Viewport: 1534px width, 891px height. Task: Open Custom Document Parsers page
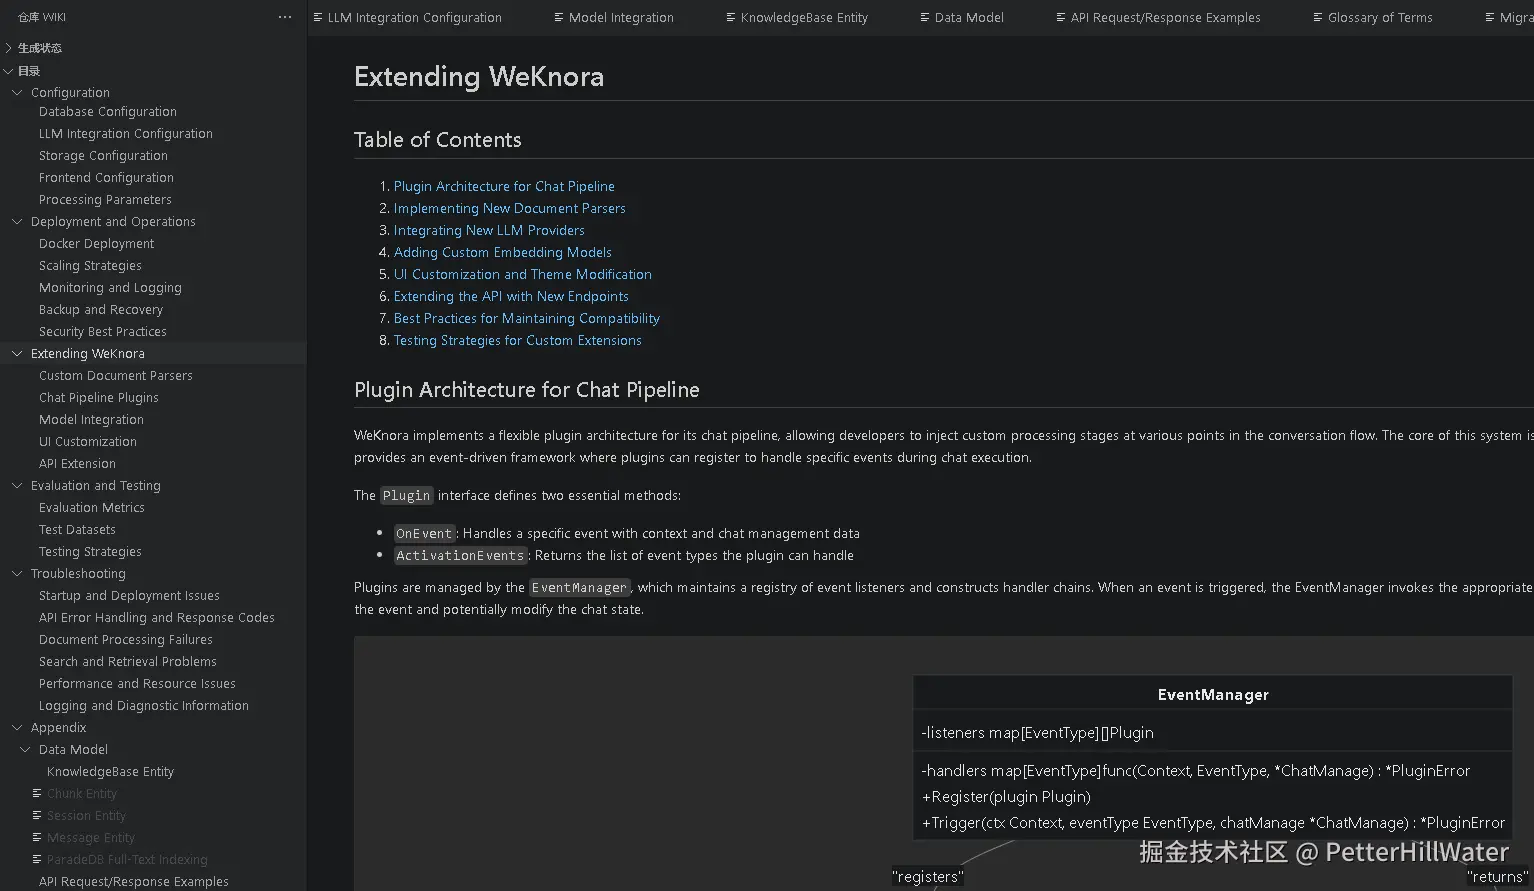click(116, 376)
